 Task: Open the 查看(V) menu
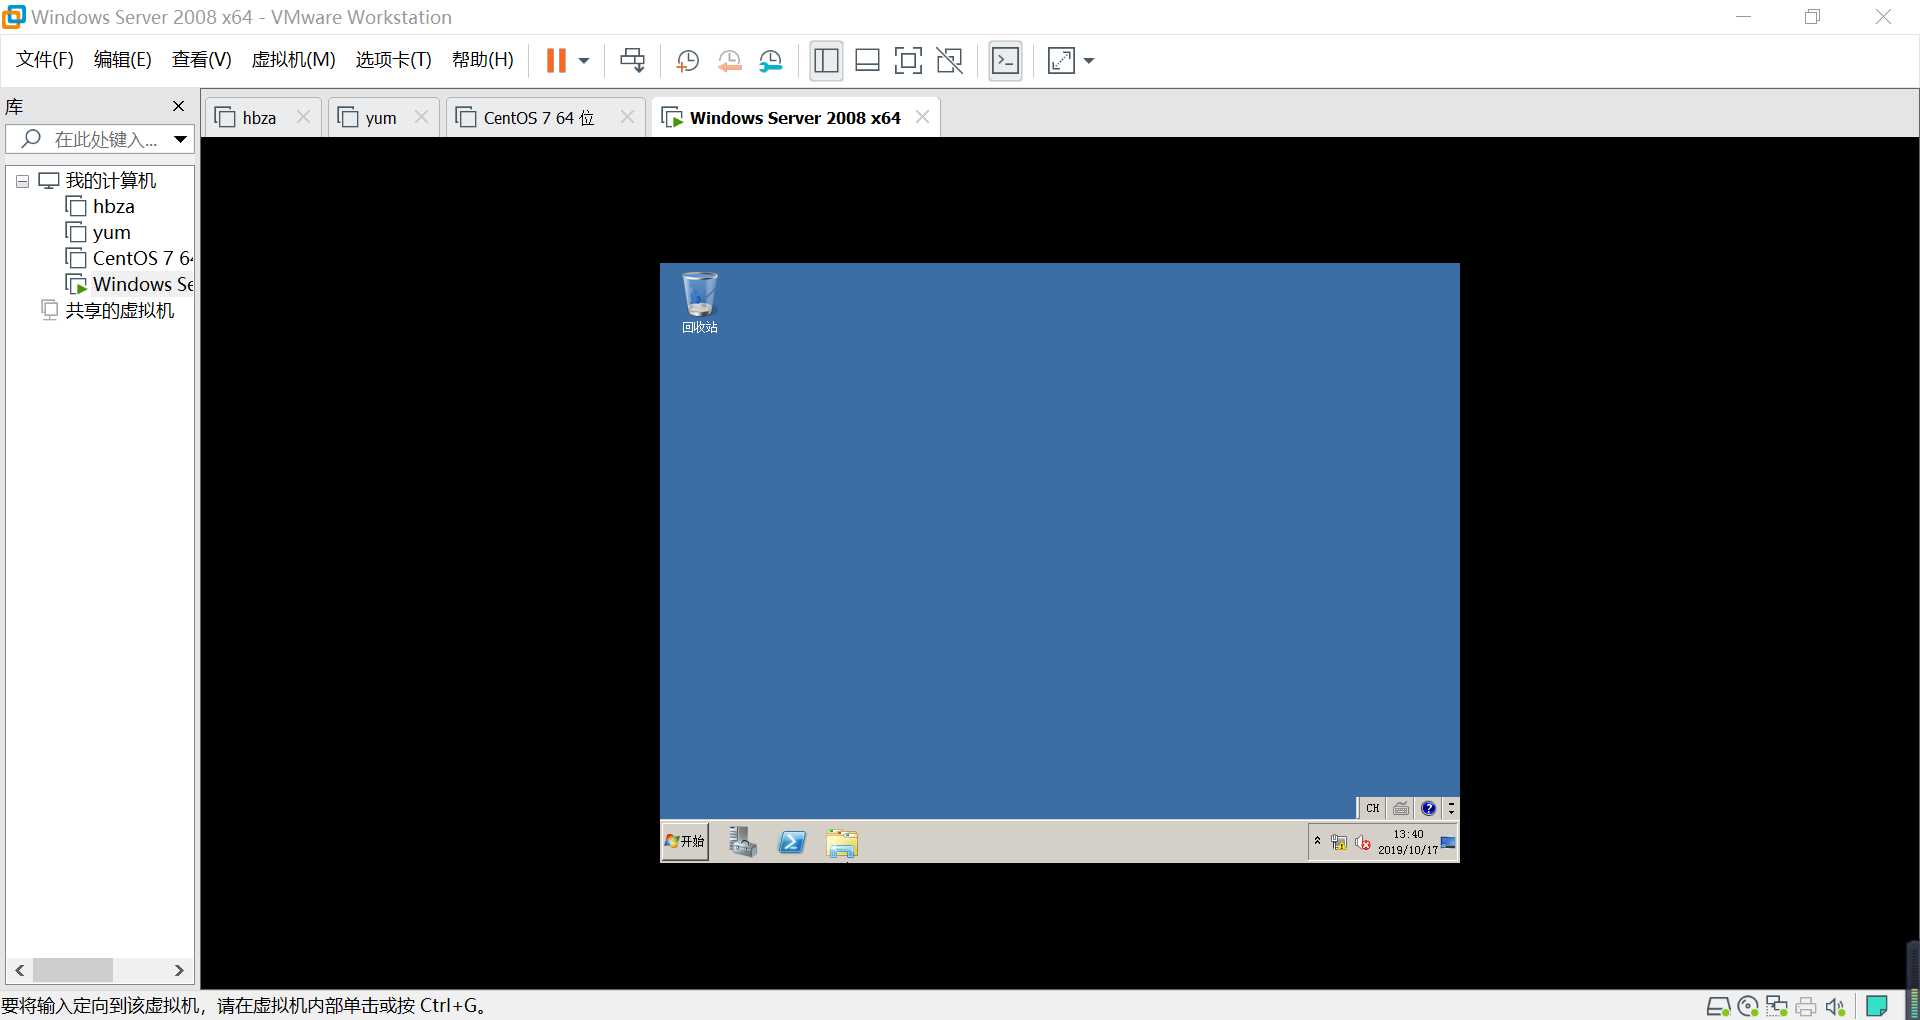(201, 60)
